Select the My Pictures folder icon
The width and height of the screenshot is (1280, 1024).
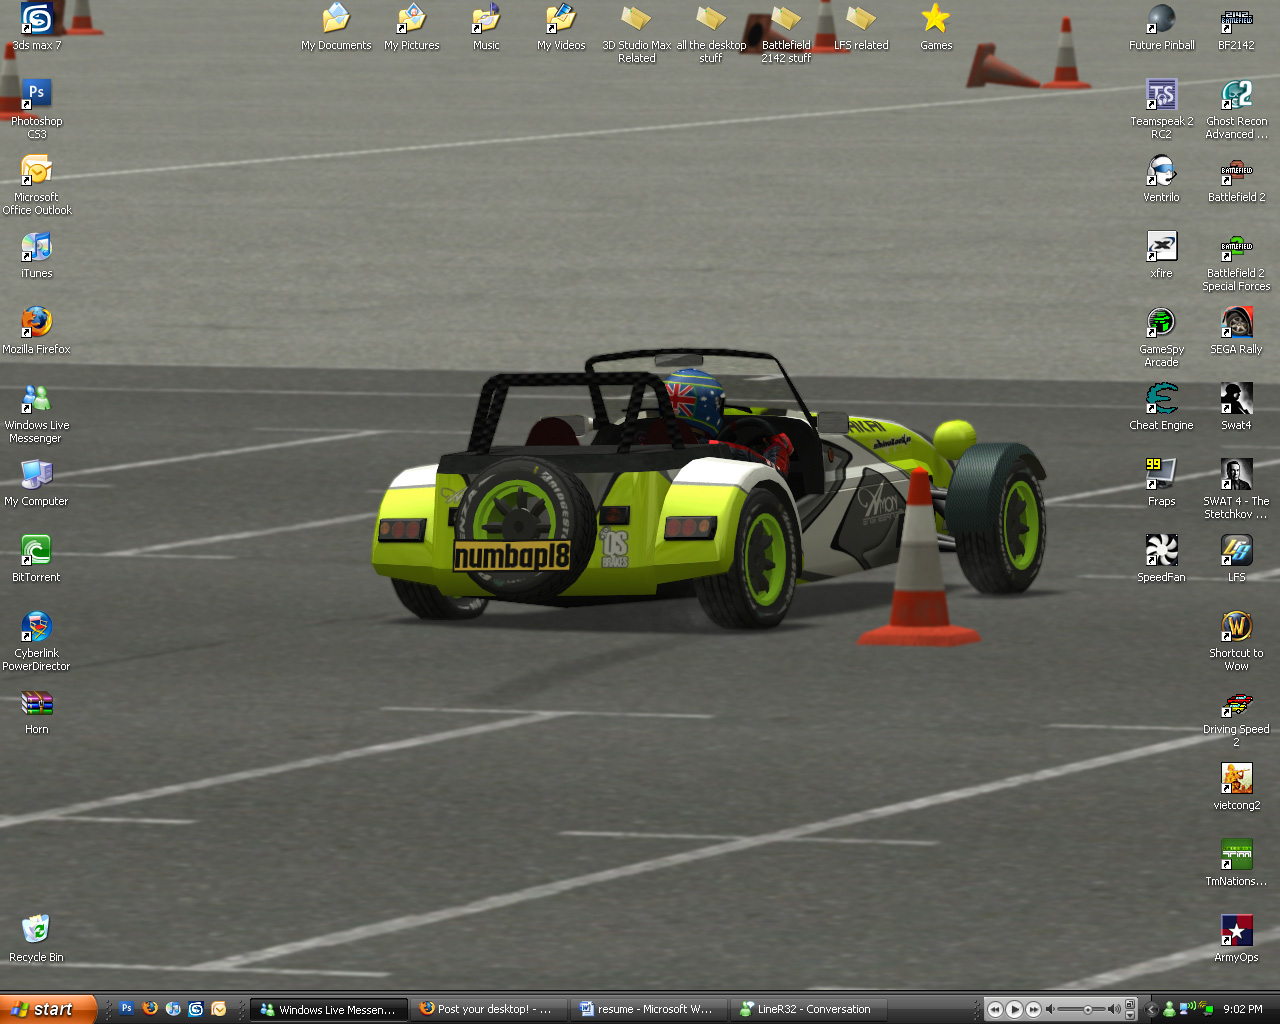pos(412,27)
